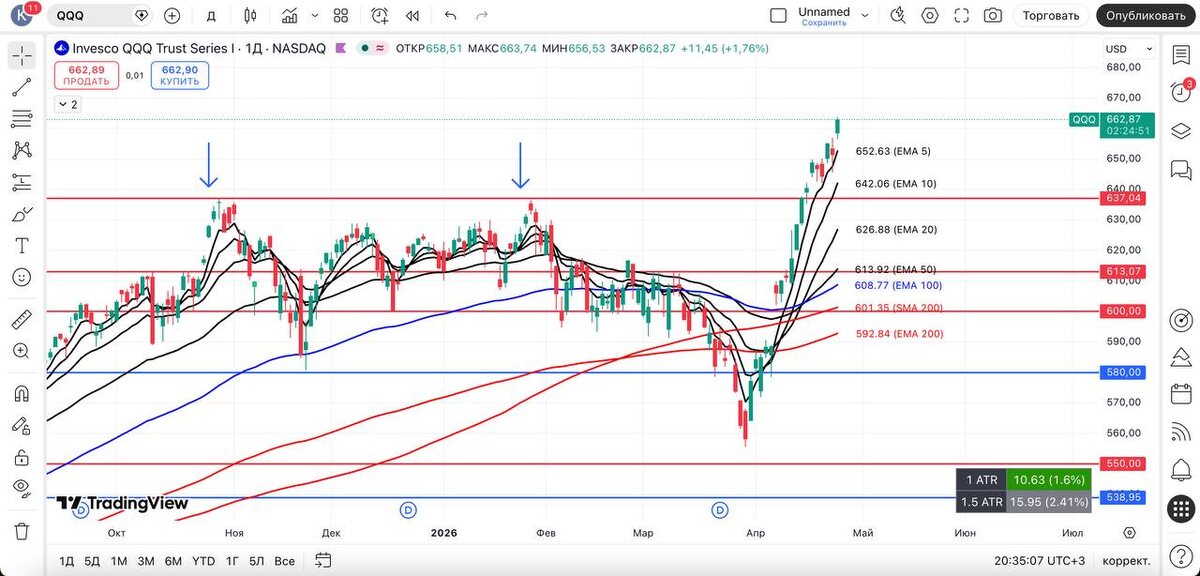Toggle fullscreen mode
1200x576 pixels.
[x=962, y=15]
